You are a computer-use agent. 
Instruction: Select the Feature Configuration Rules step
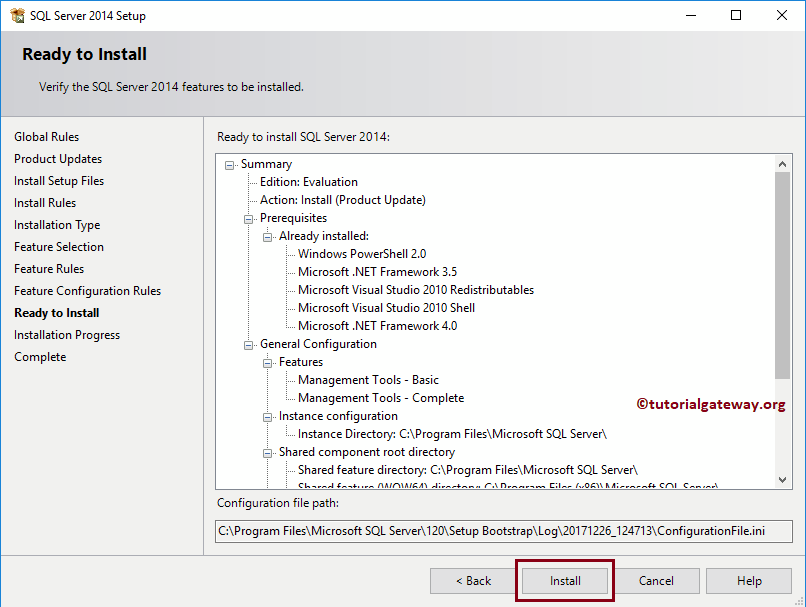pos(87,291)
